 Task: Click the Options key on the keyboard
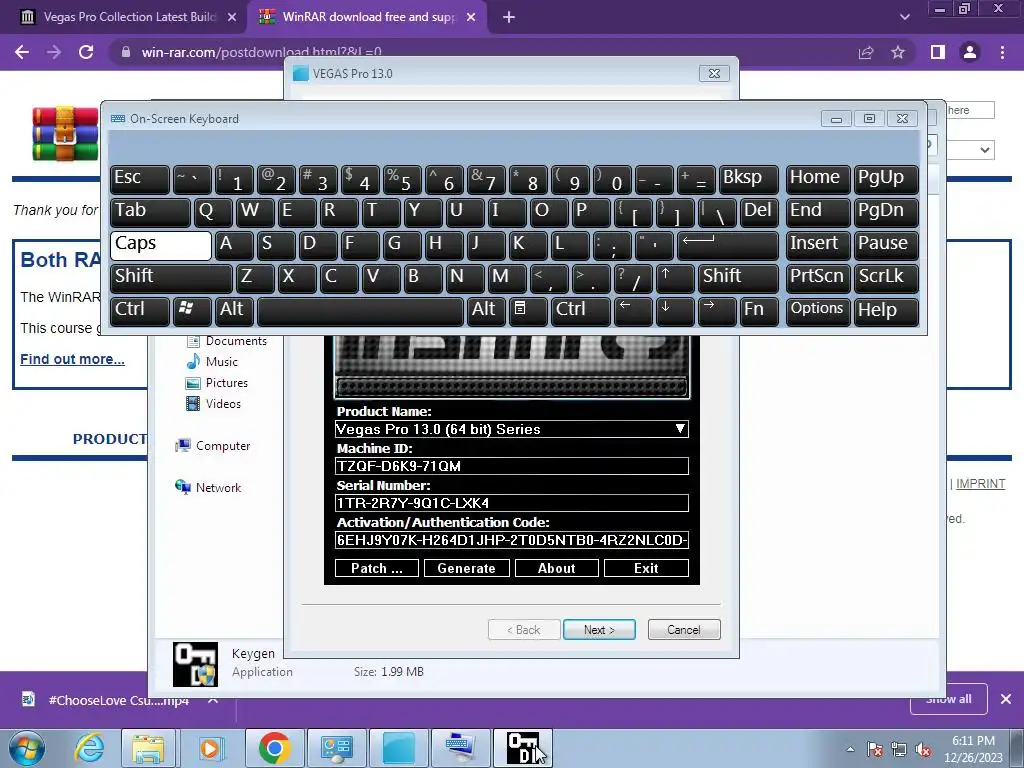(818, 312)
